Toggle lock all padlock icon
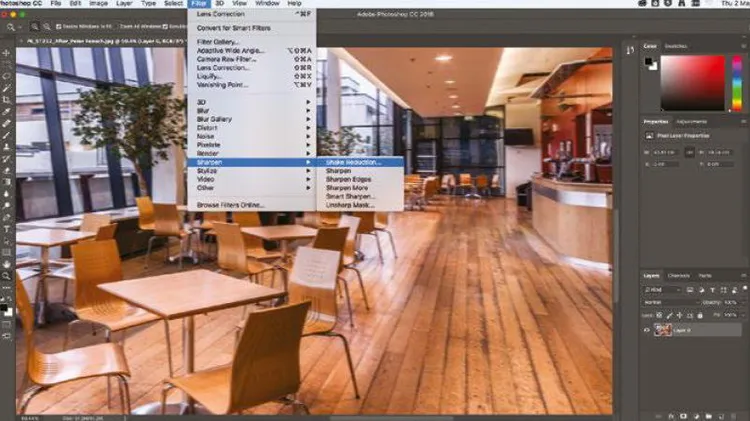Screen dimensions: 750x421 point(700,315)
